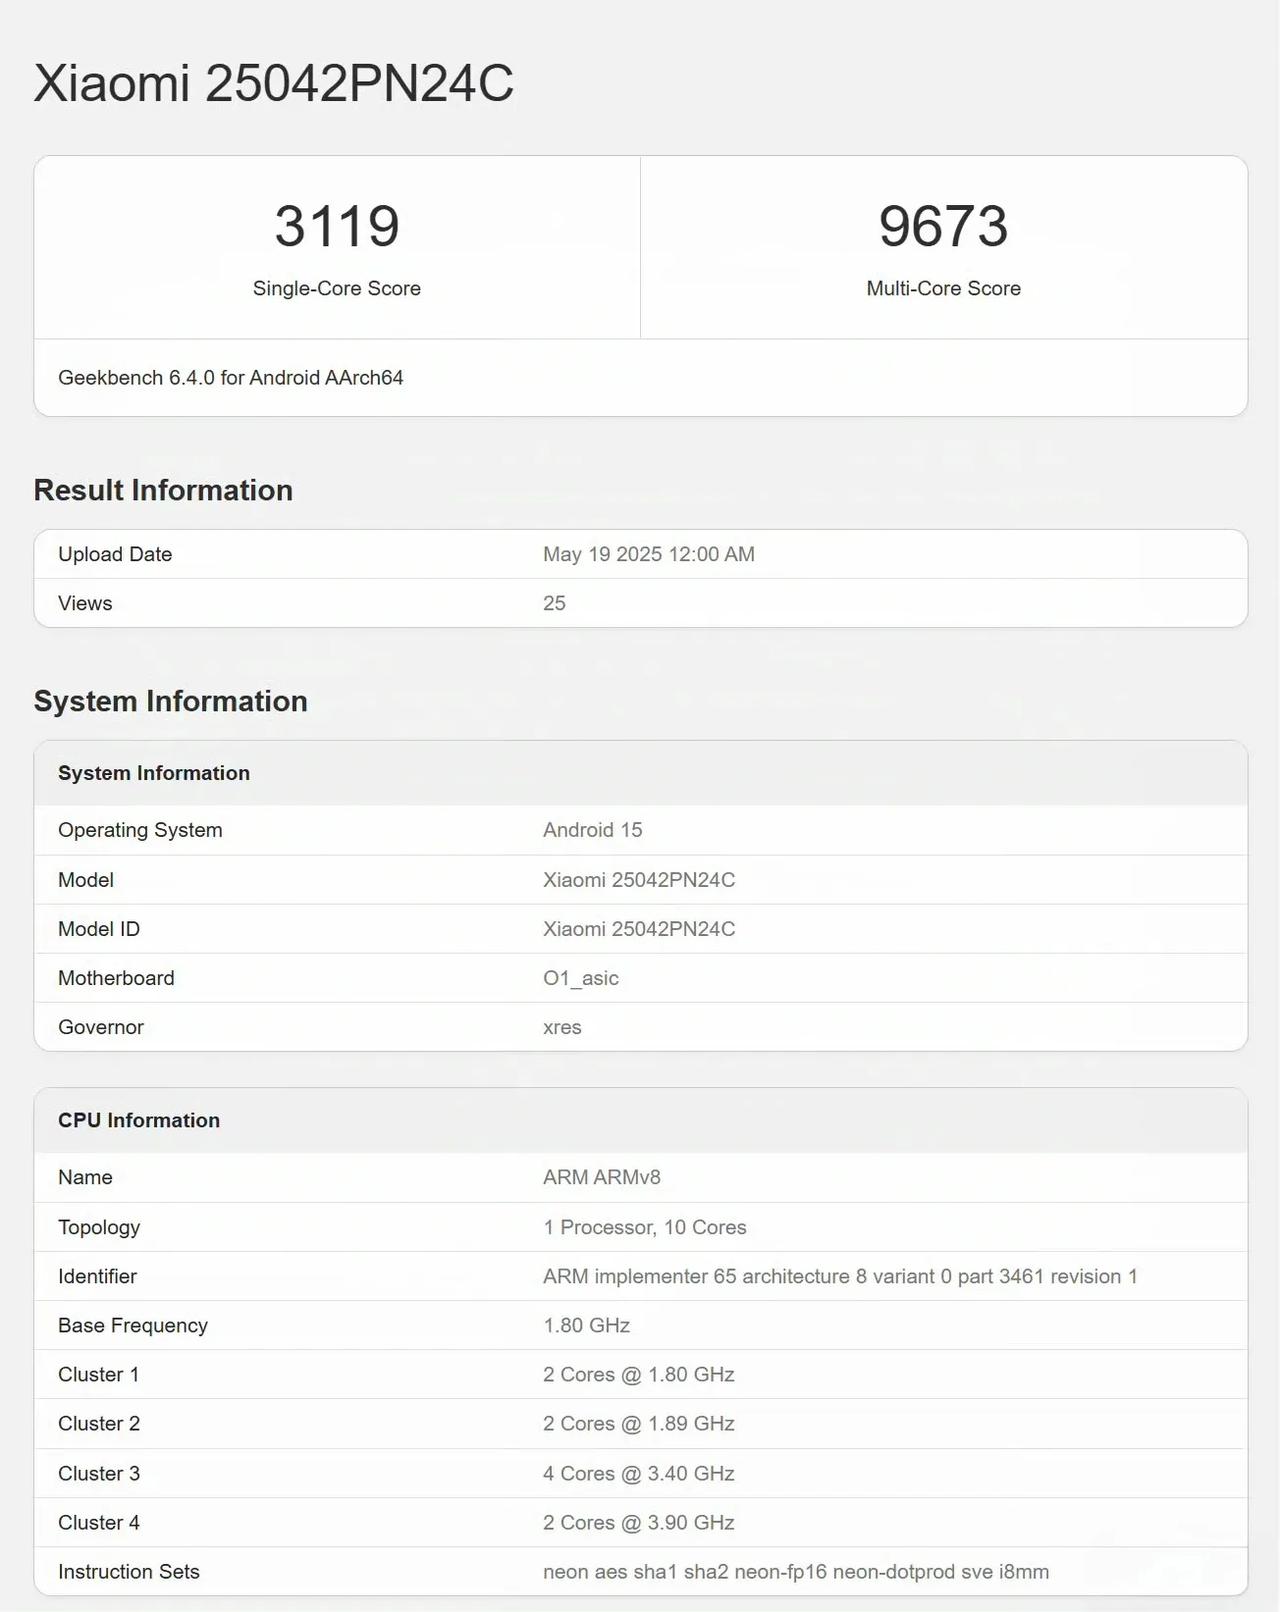Click the Cluster 1 label
This screenshot has height=1612, width=1280.
[x=99, y=1374]
